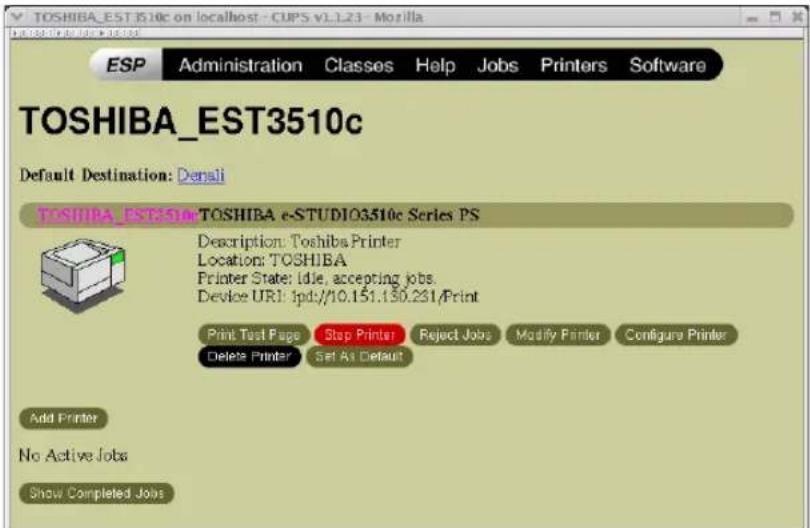Viewport: 810px width, 528px height.
Task: Click the Add Printer button
Action: click(x=64, y=418)
